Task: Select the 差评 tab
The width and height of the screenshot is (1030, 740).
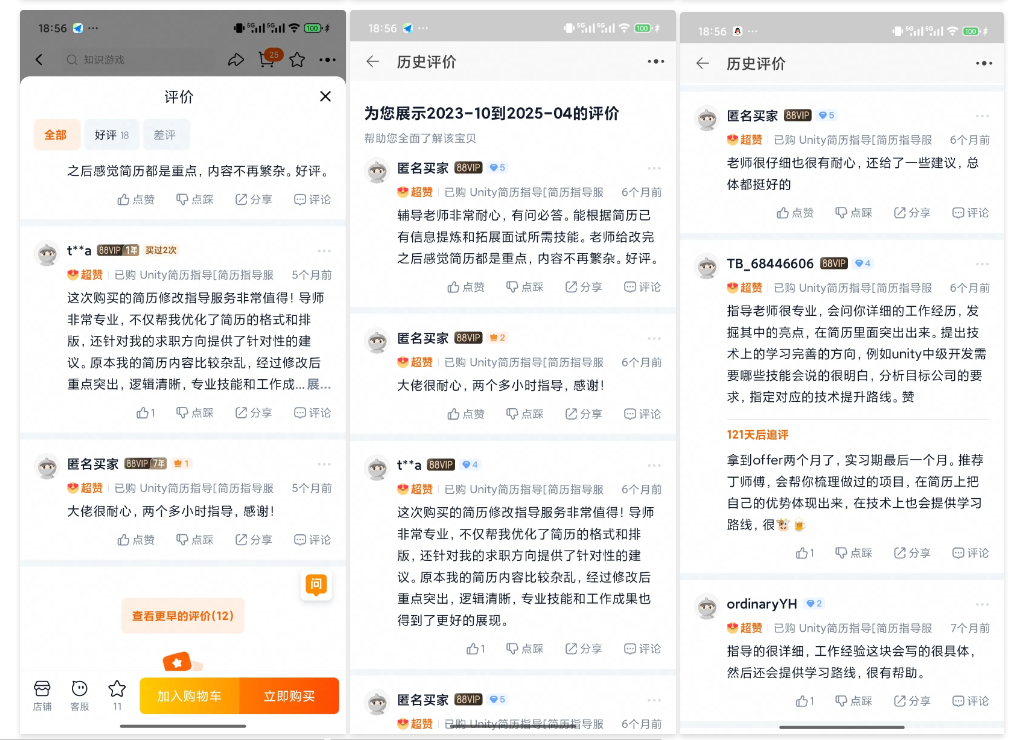Action: point(165,135)
